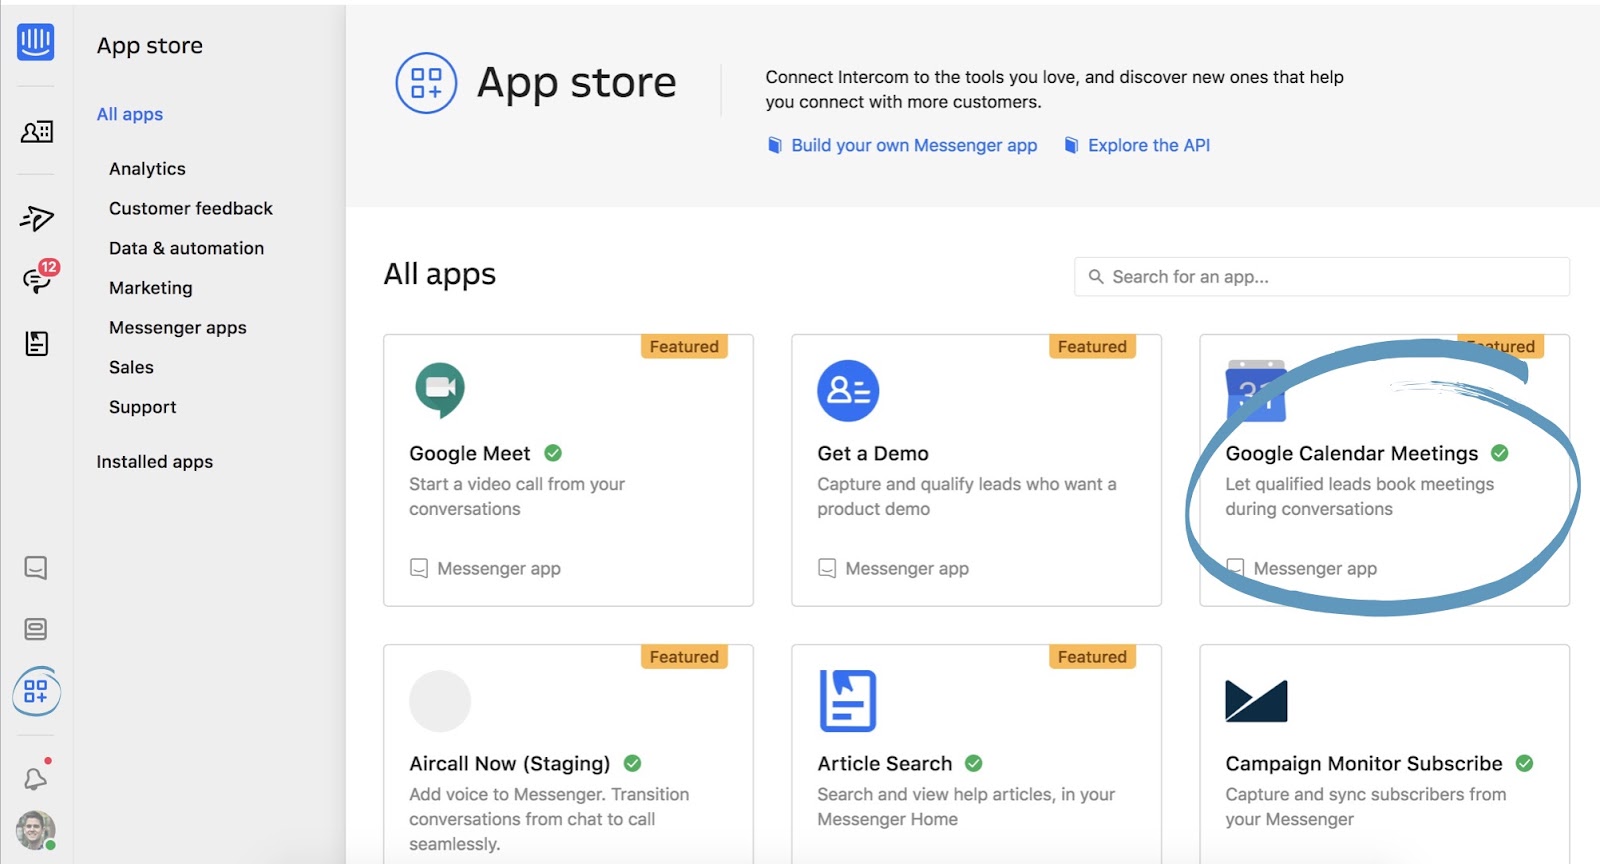This screenshot has height=864, width=1600.
Task: Open the Explore the API link
Action: pyautogui.click(x=1149, y=145)
